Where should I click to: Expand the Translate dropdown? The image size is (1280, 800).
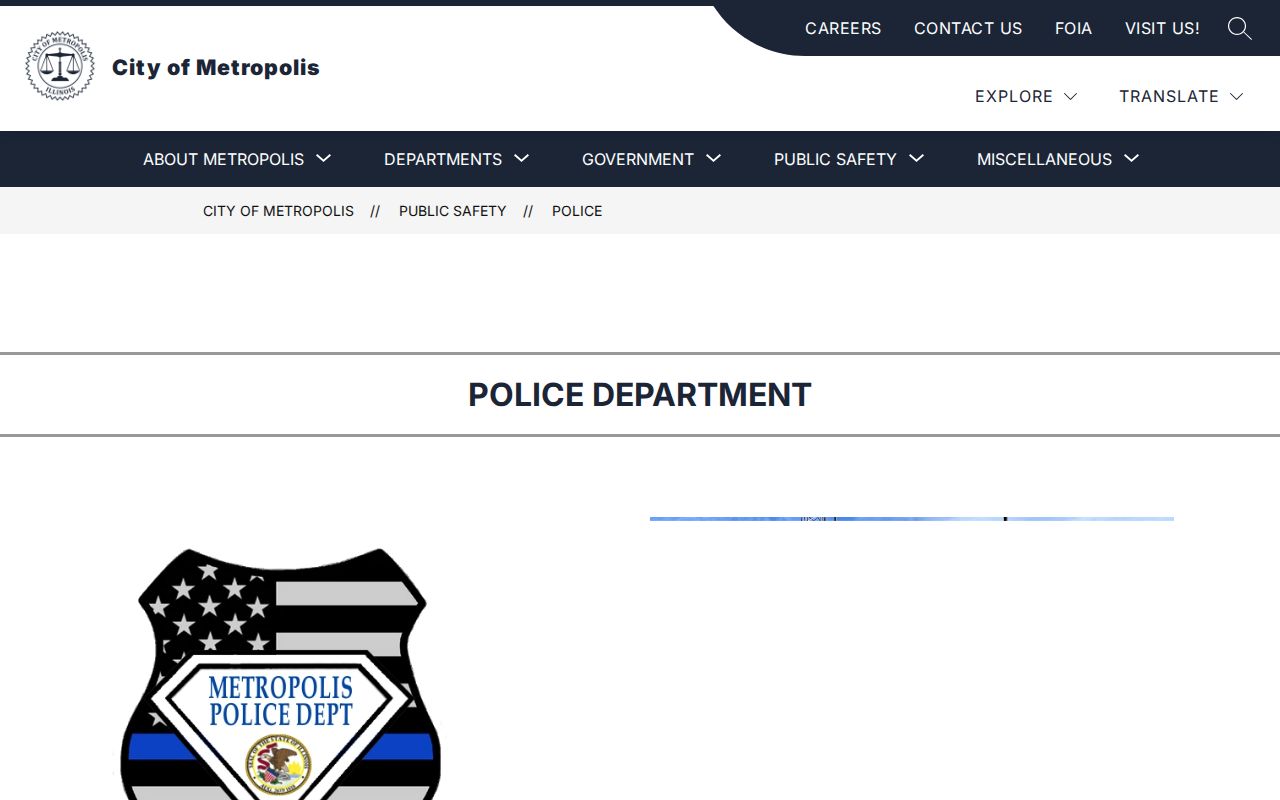(1181, 96)
